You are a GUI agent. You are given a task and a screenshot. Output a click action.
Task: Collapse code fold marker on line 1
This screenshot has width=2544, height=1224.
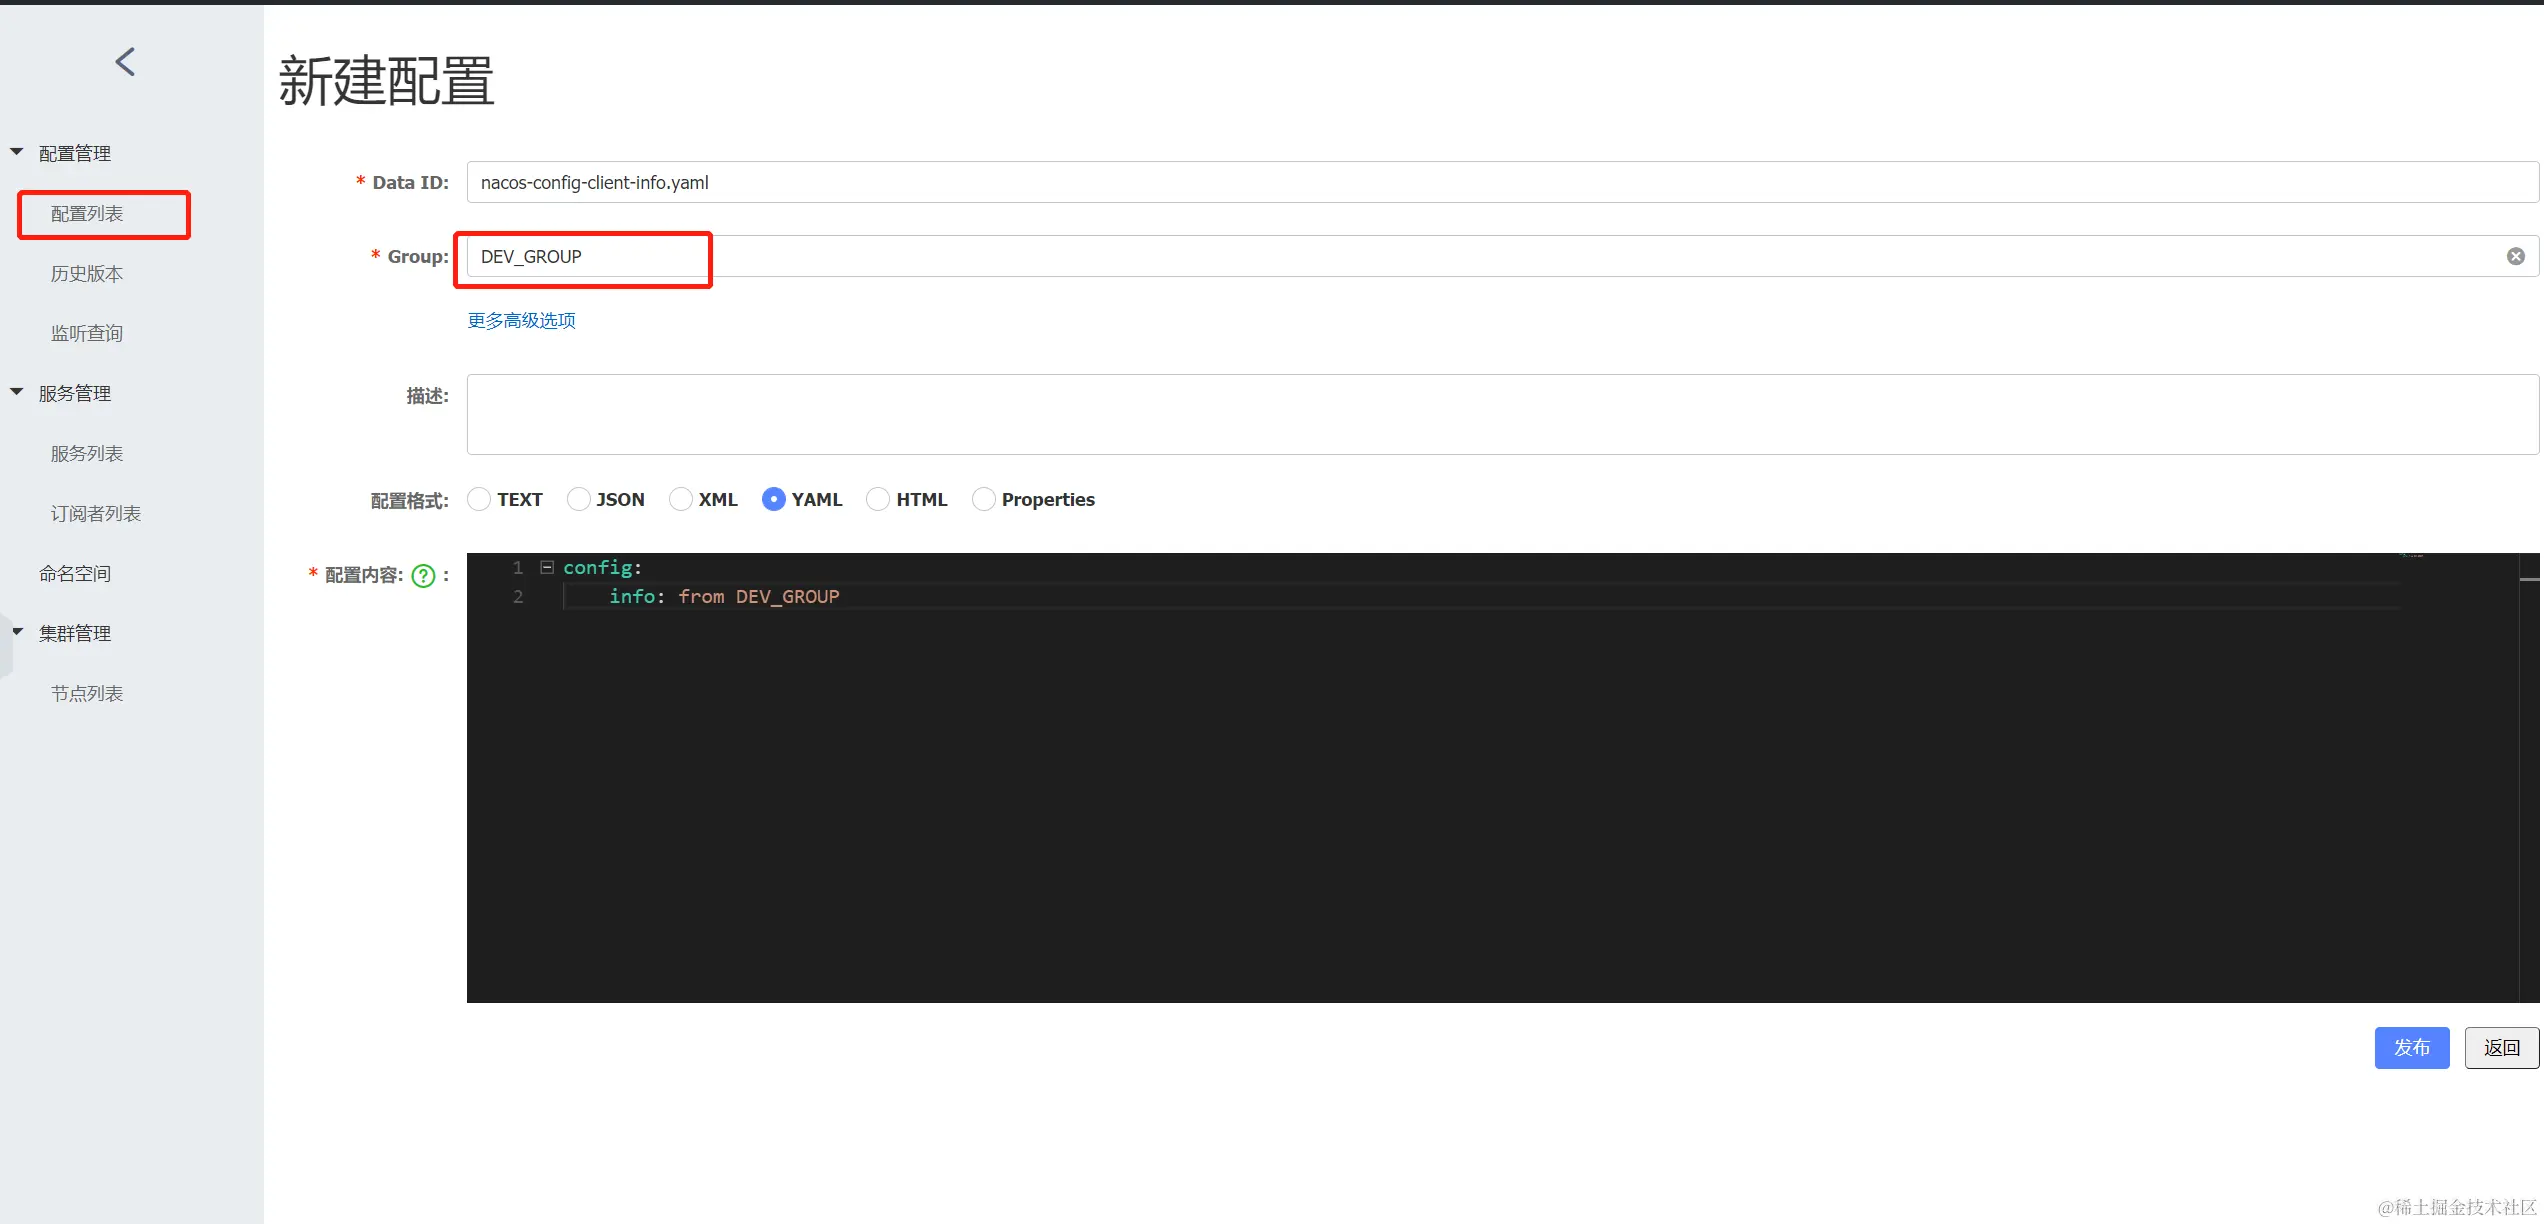(547, 567)
